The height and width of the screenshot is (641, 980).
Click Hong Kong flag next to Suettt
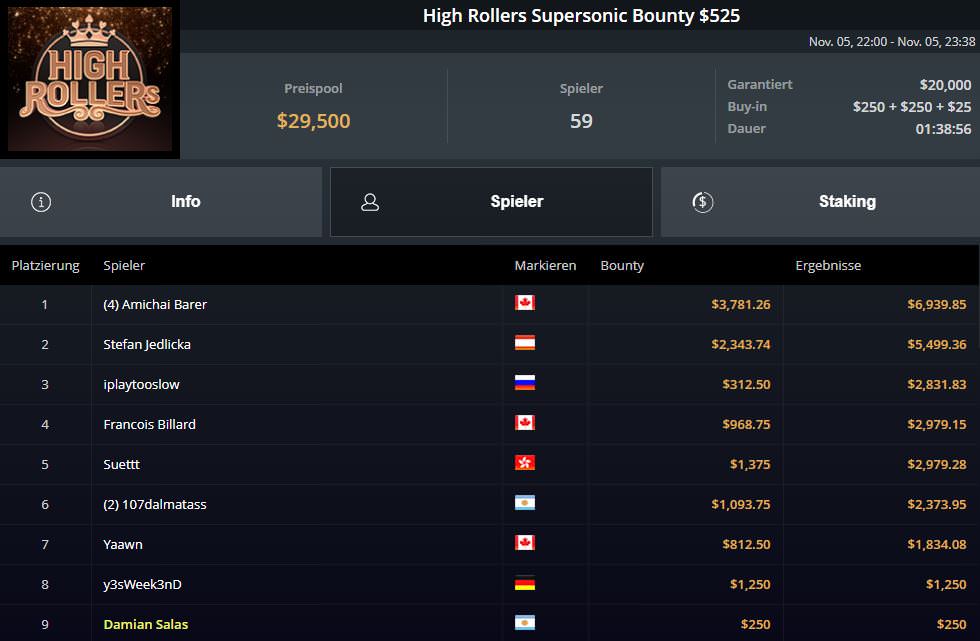525,463
